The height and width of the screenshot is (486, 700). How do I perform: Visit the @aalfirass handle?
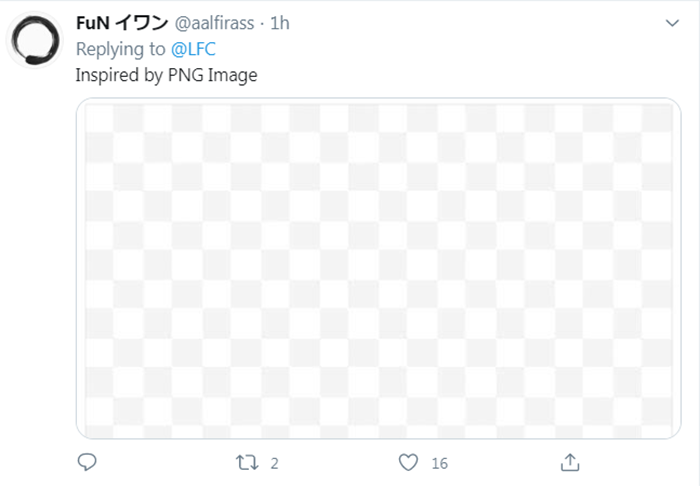coord(214,23)
